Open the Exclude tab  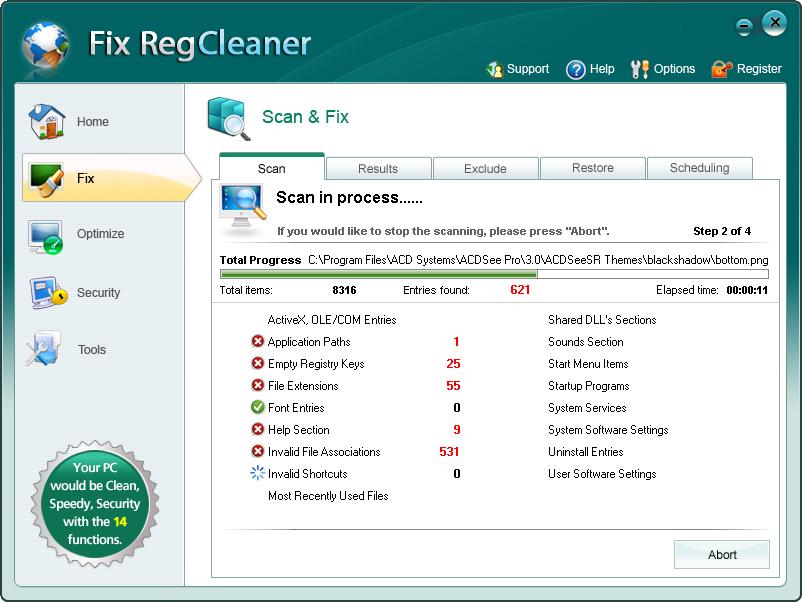tap(485, 169)
